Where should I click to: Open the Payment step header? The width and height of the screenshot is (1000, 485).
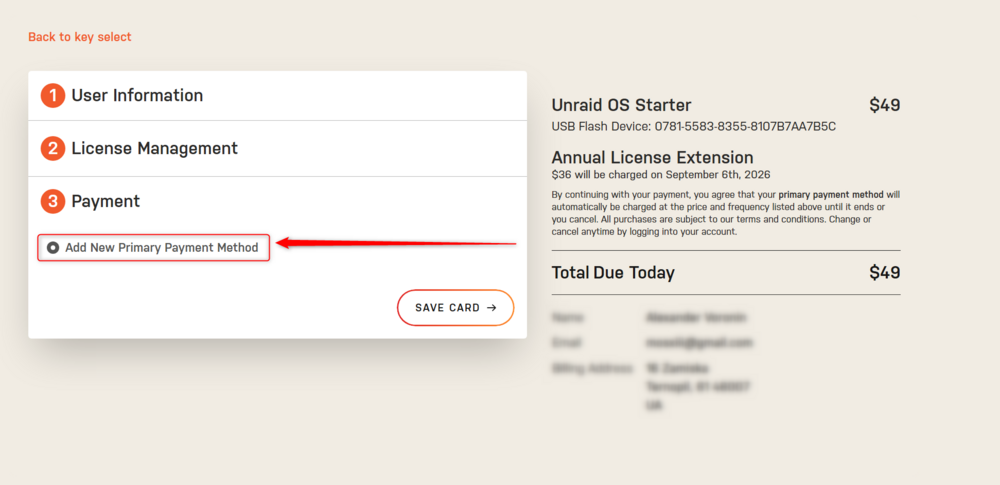[x=277, y=202]
